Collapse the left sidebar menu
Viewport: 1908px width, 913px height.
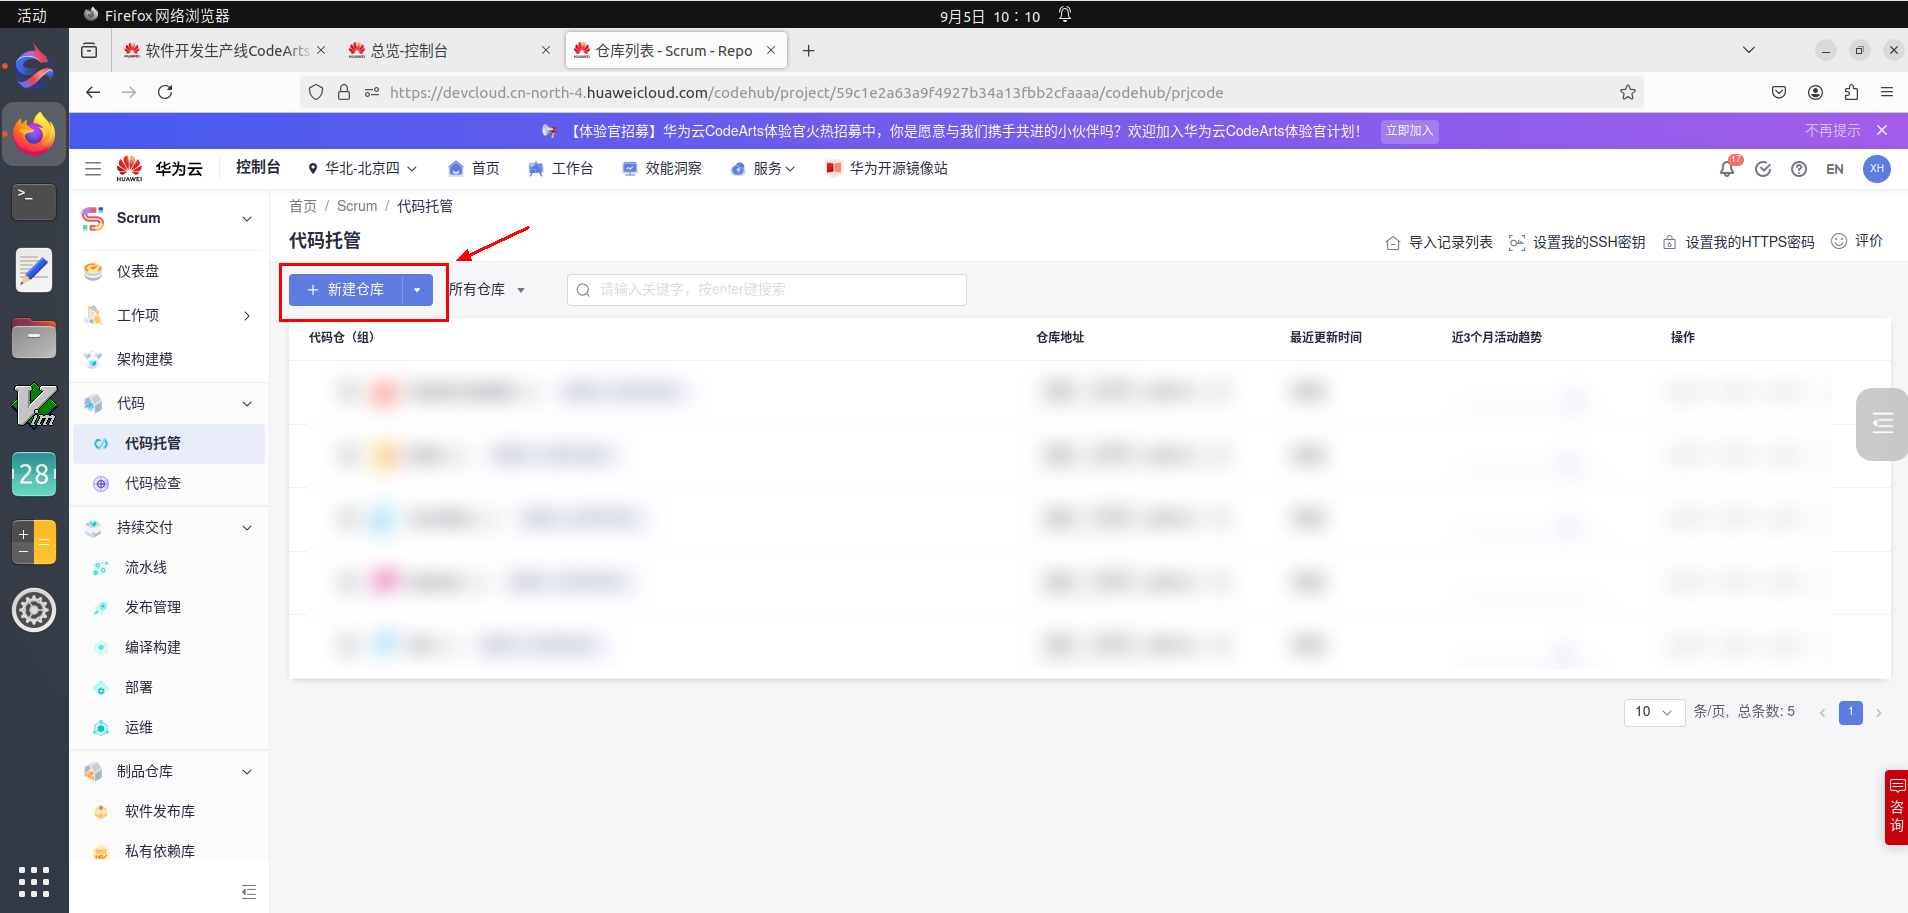pyautogui.click(x=249, y=891)
